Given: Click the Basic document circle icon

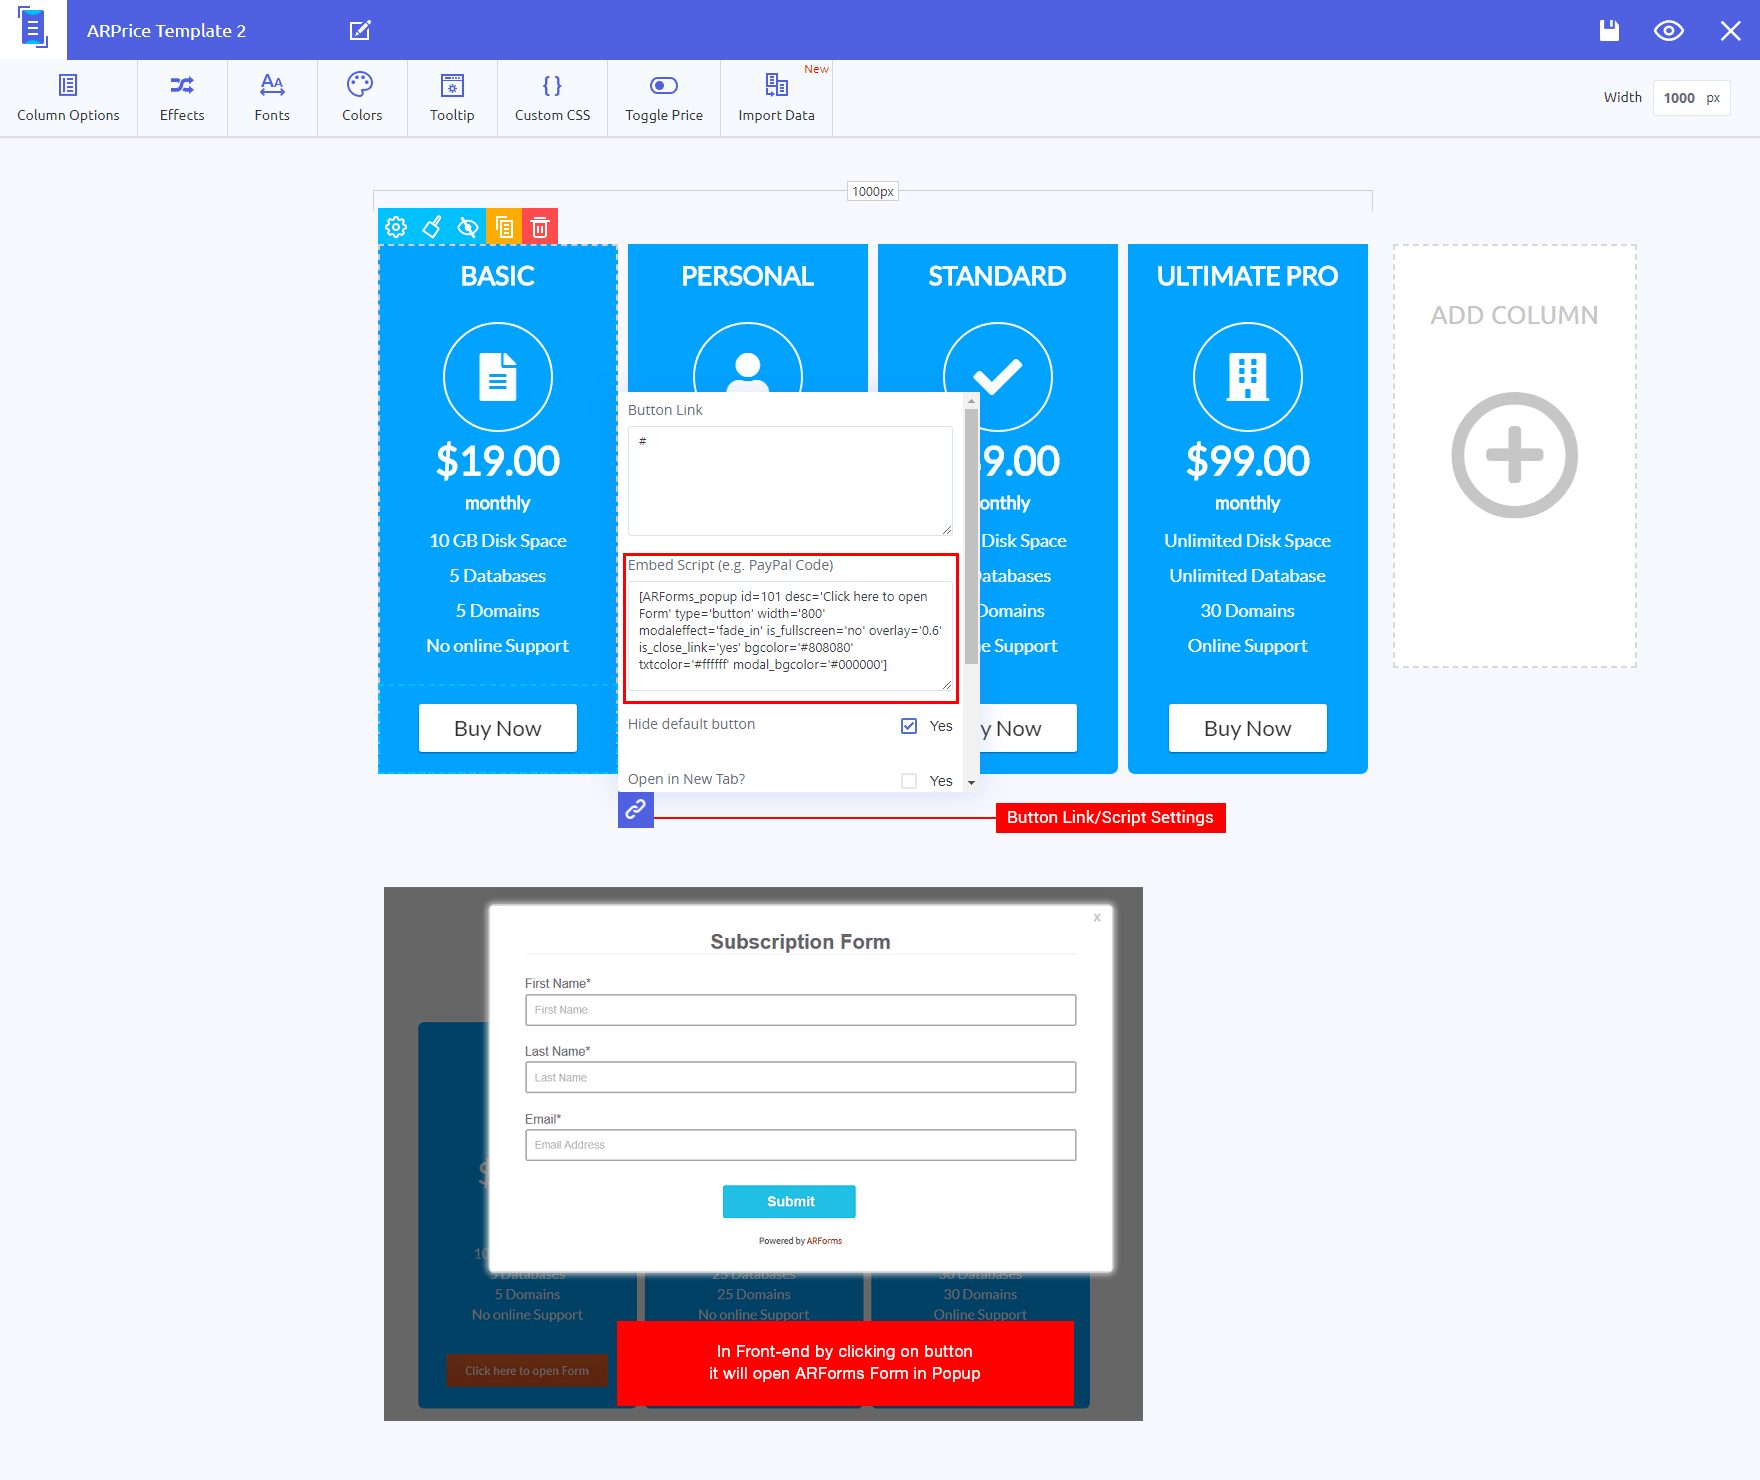Looking at the screenshot, I should click(x=498, y=377).
